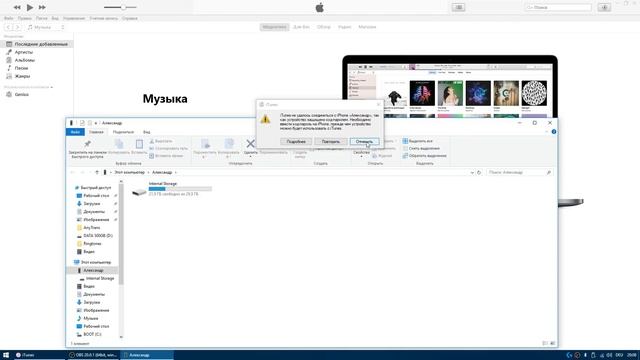The height and width of the screenshot is (360, 640).
Task: Open the Файл tab in Explorer
Action: coord(75,132)
